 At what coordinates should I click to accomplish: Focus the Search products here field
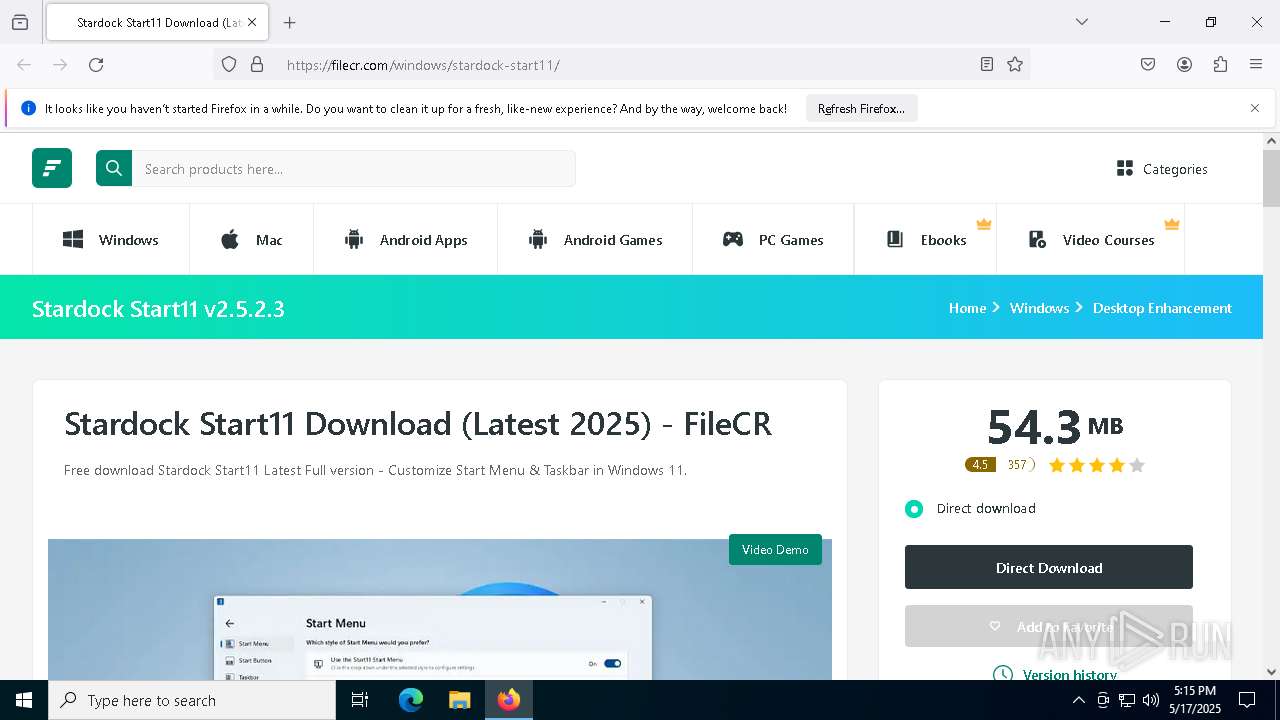click(354, 169)
